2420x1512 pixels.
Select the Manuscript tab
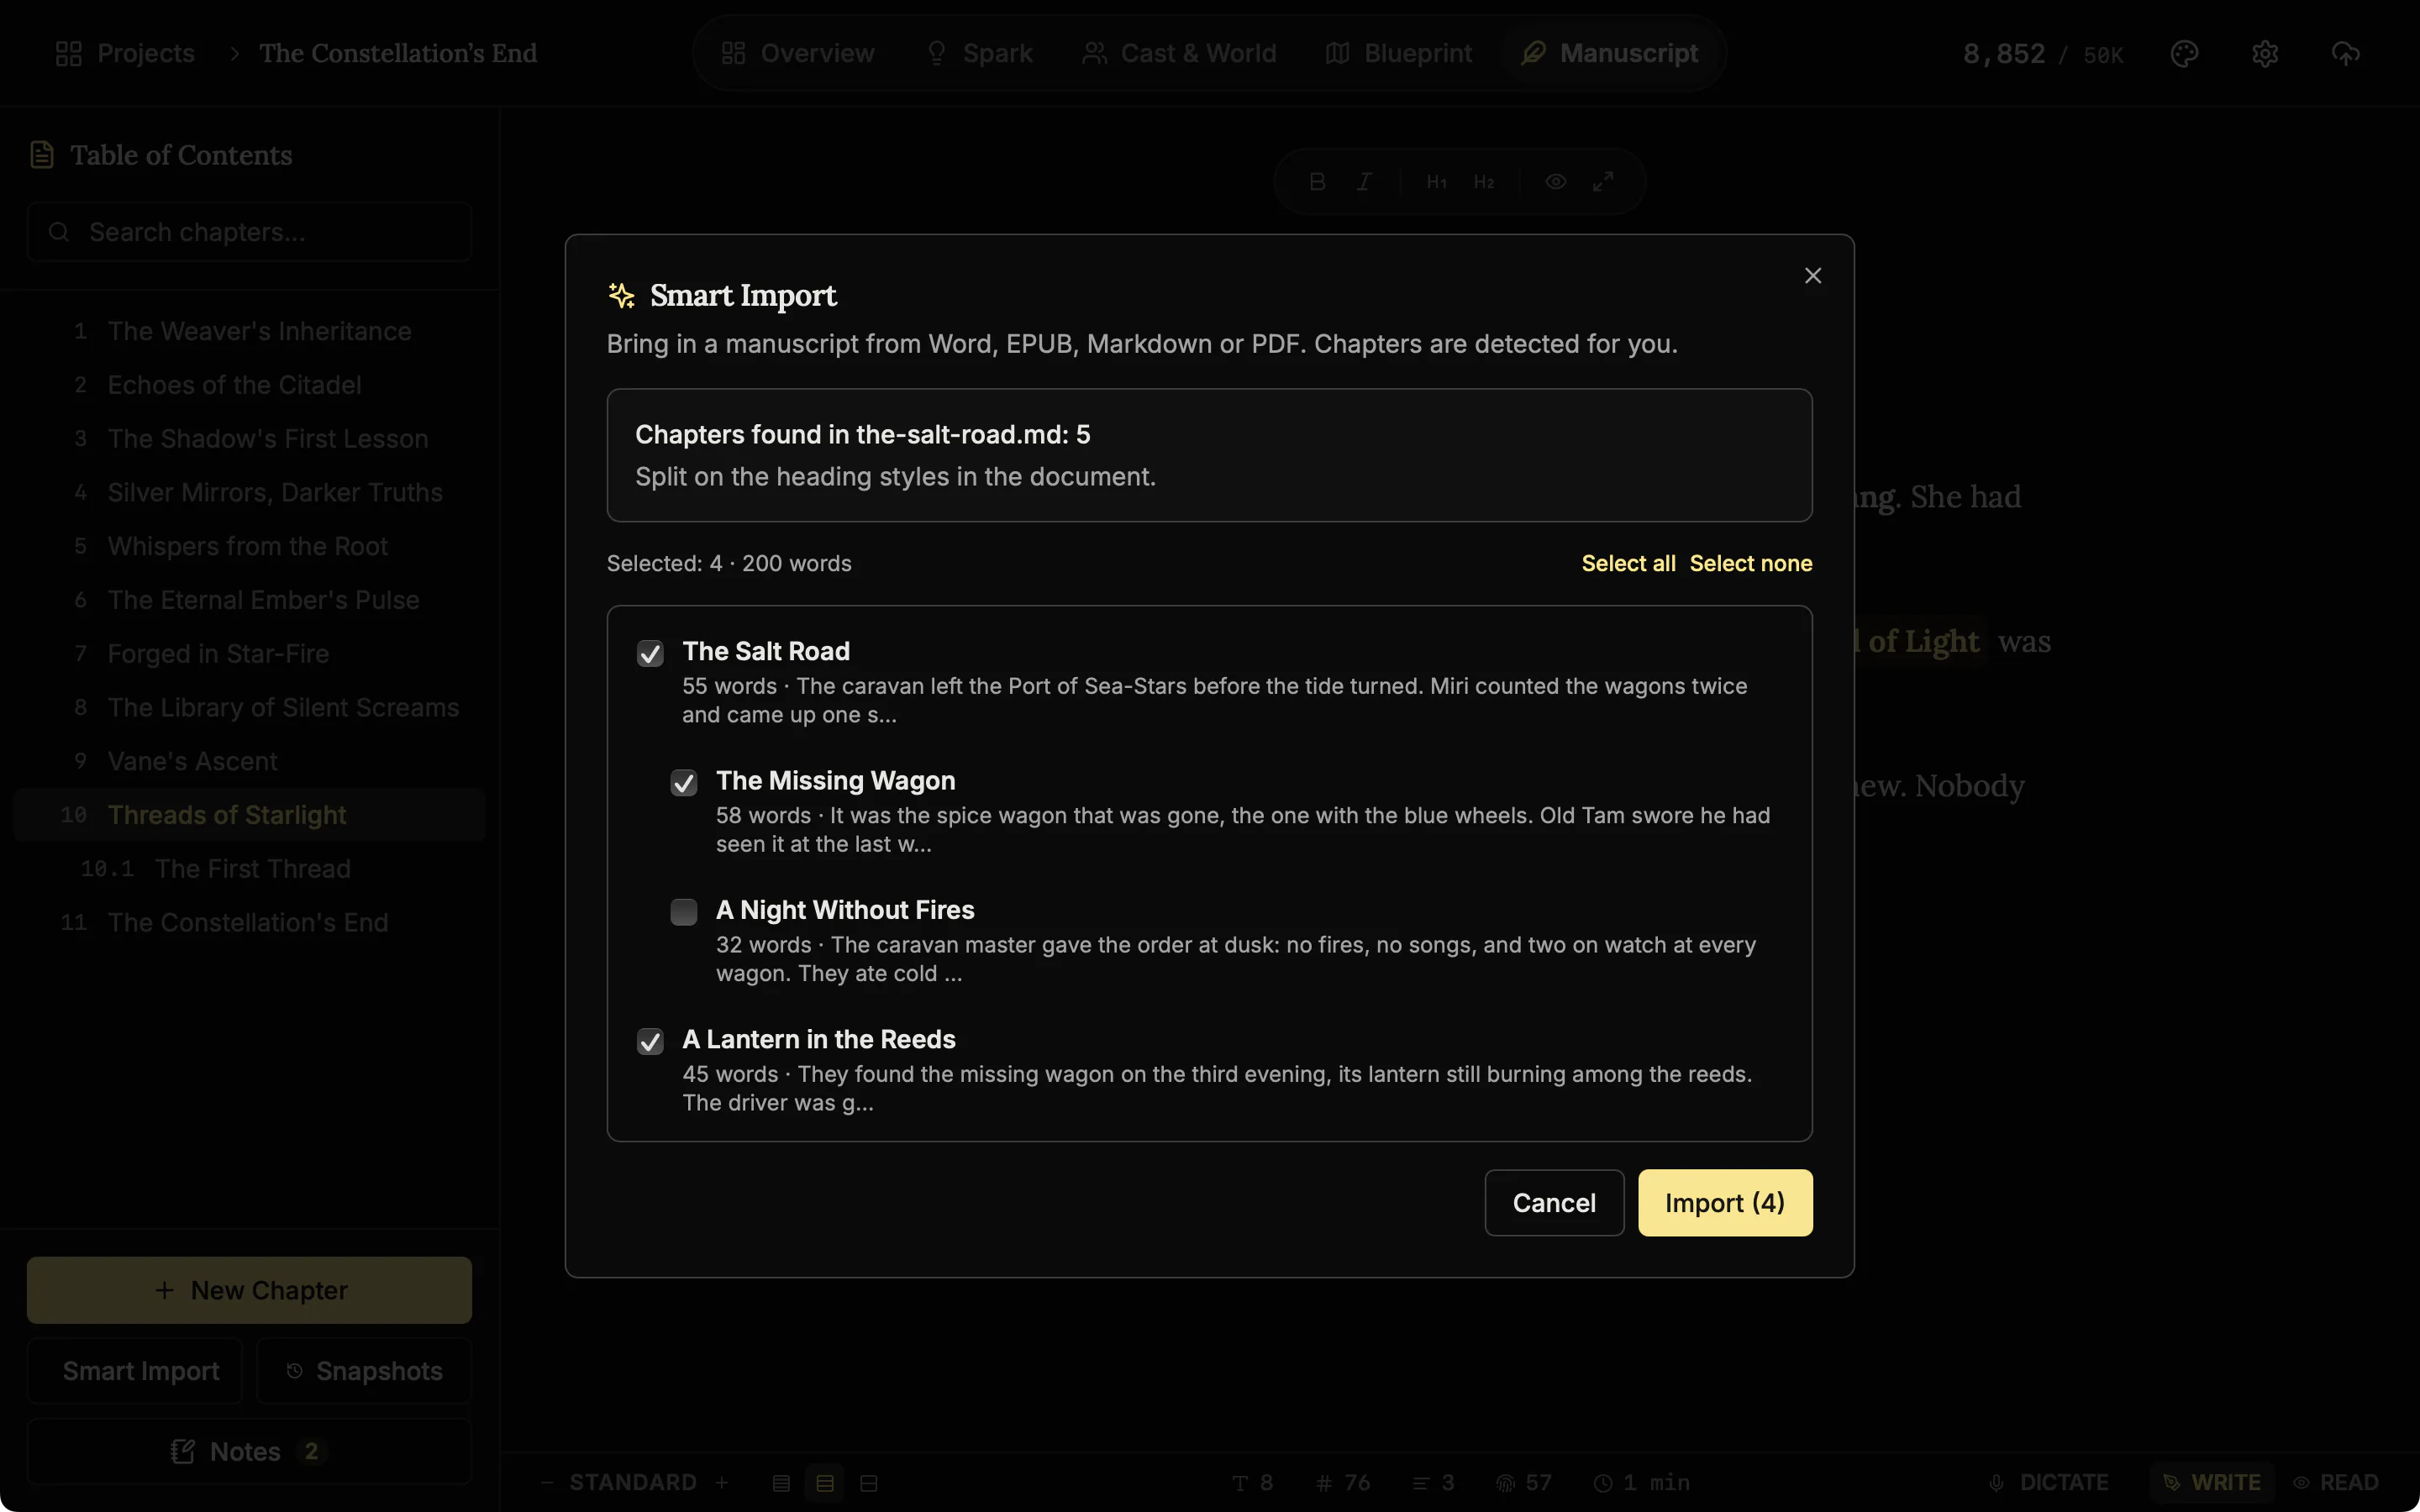(1609, 53)
